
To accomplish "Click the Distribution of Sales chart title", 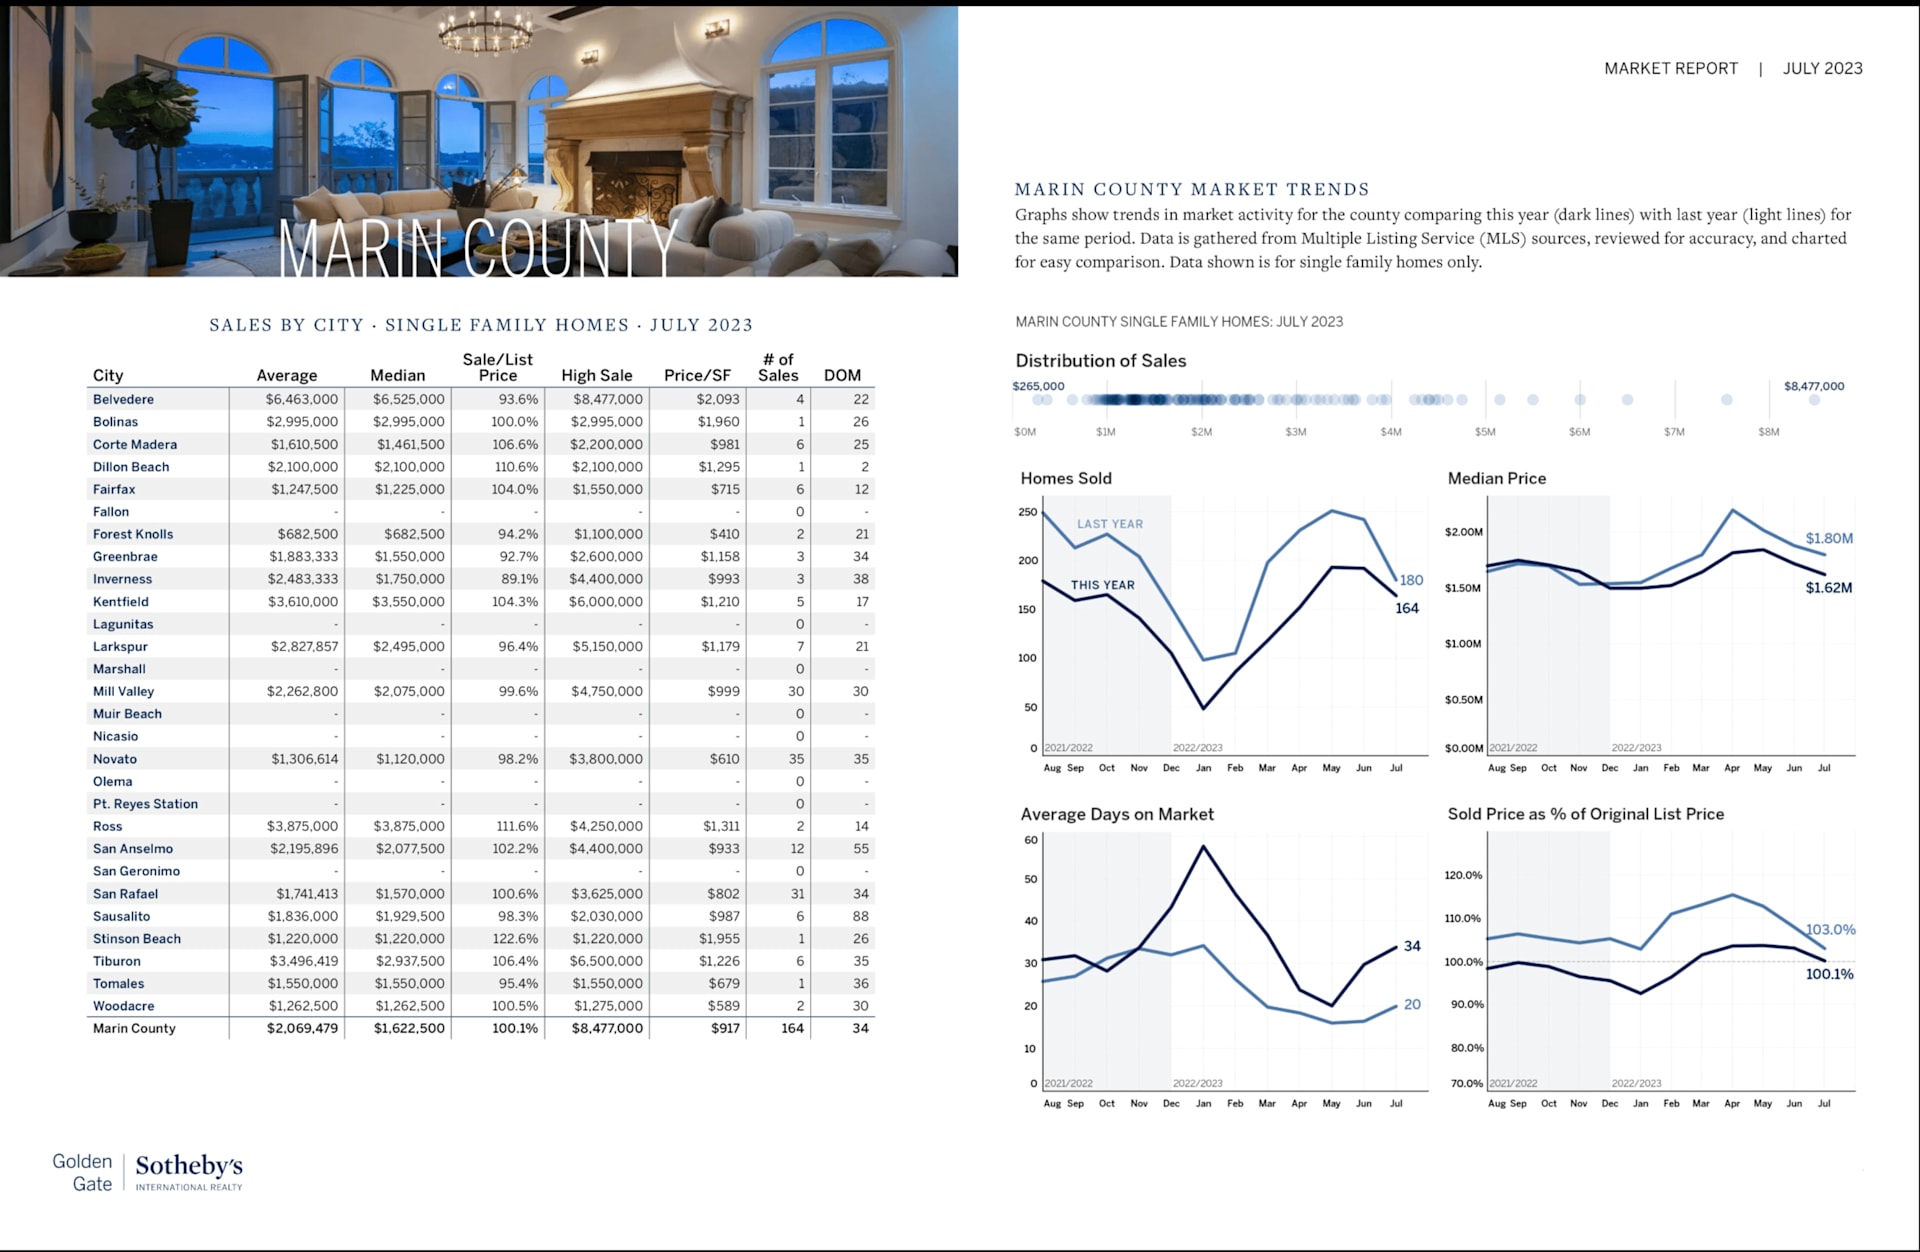I will 1100,360.
